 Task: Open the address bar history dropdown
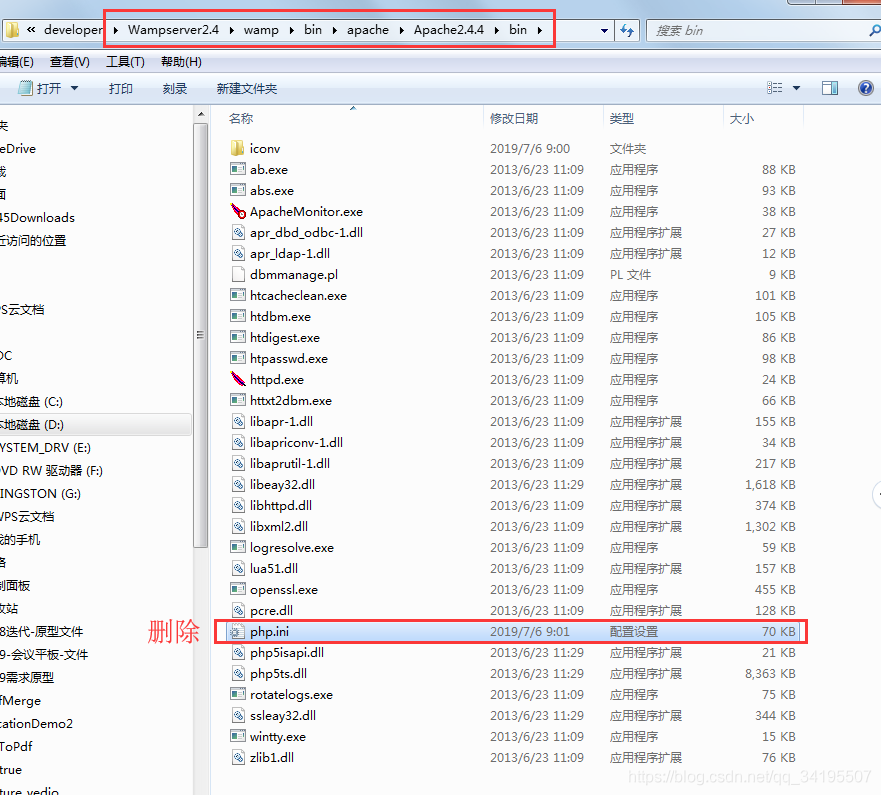tap(604, 31)
